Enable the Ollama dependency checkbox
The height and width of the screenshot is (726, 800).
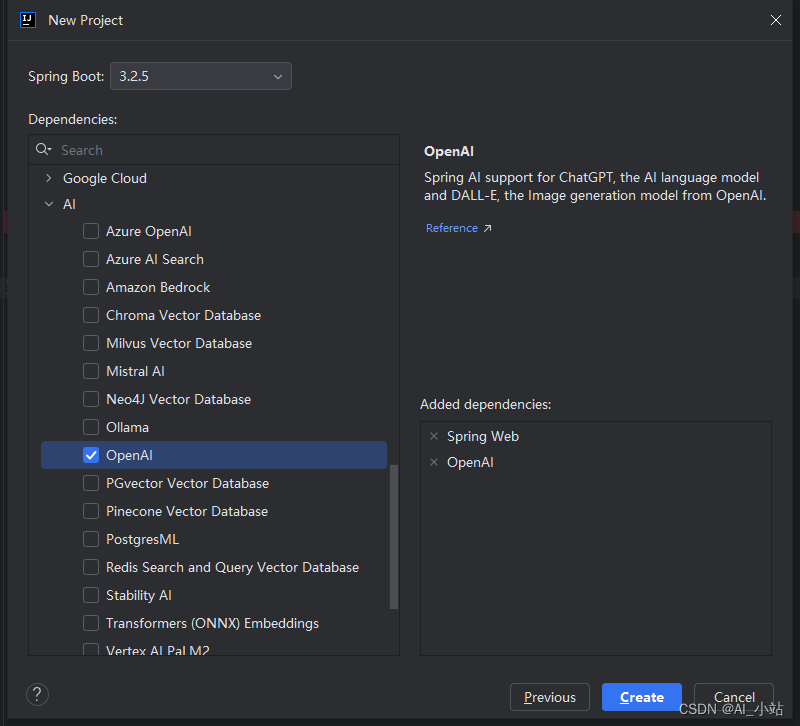[91, 427]
